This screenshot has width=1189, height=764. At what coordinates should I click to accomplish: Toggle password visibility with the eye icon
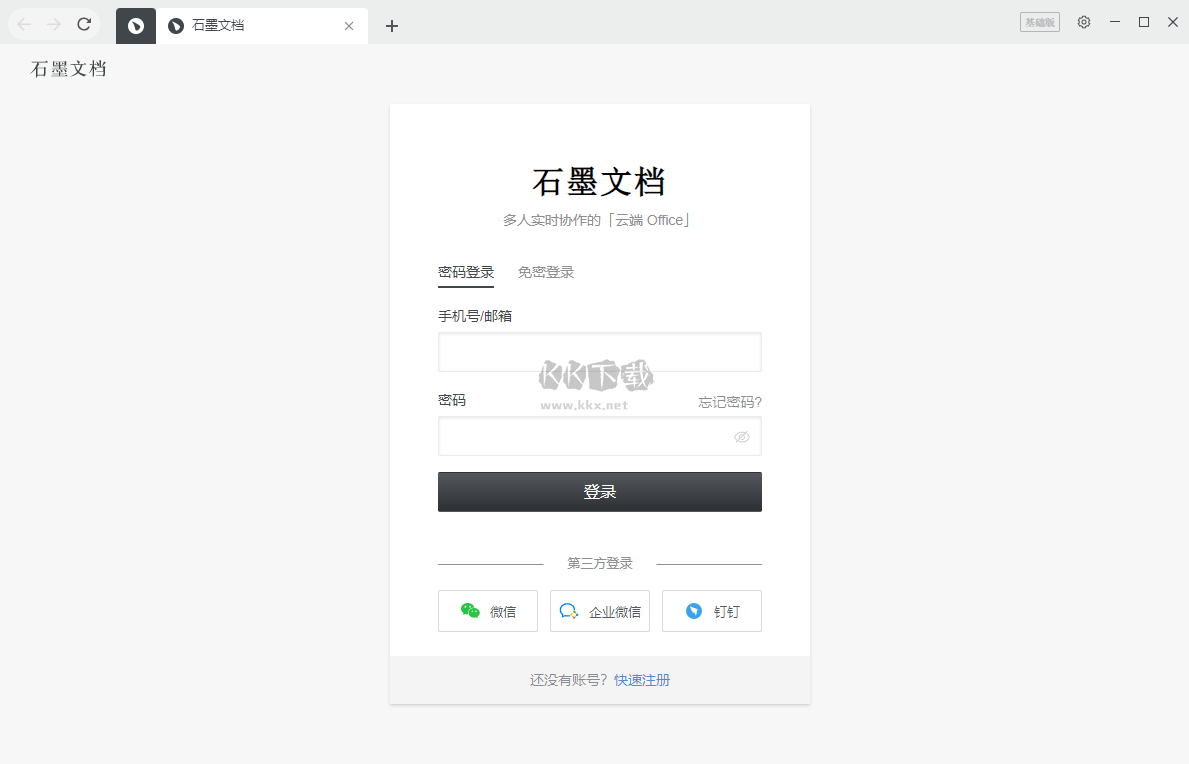click(x=741, y=436)
